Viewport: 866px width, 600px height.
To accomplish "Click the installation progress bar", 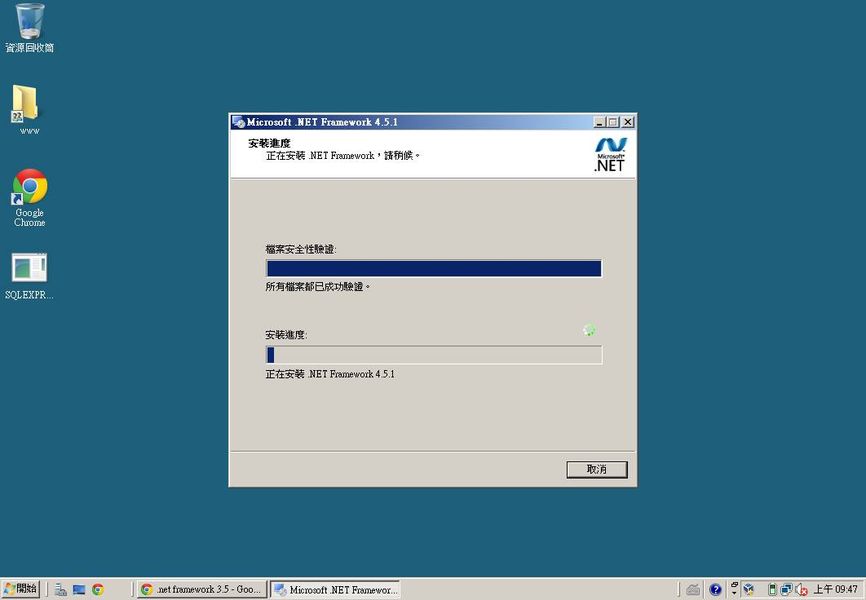I will pyautogui.click(x=433, y=355).
